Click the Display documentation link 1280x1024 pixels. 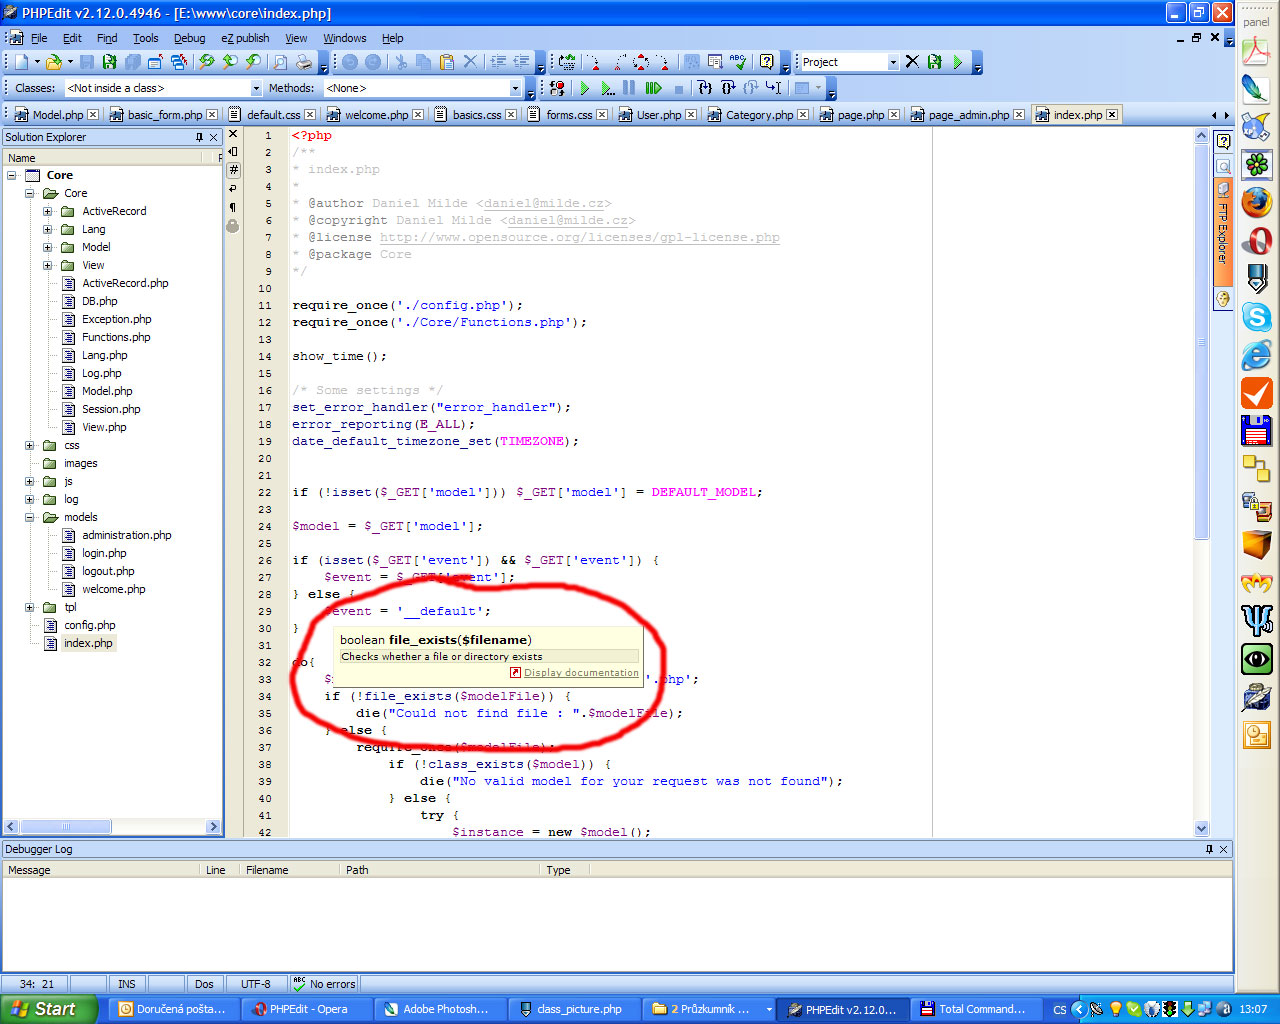581,673
